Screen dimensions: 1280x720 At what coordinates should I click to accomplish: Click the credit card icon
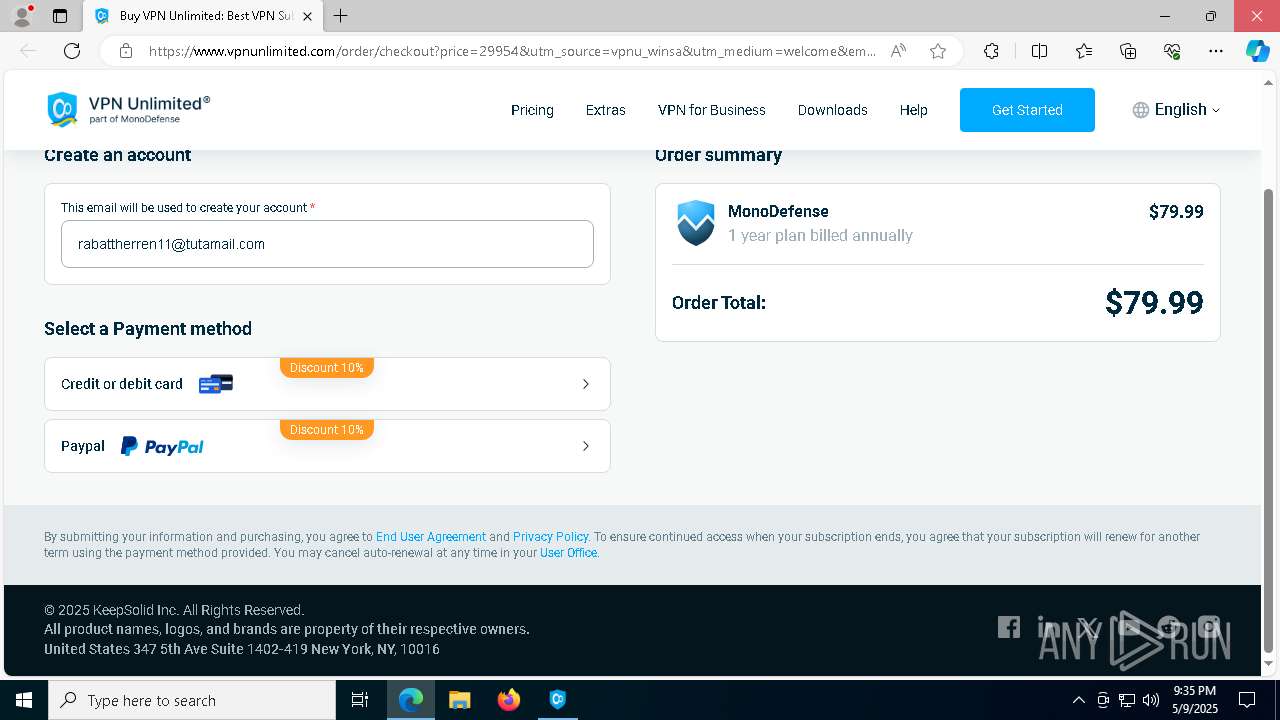point(216,384)
